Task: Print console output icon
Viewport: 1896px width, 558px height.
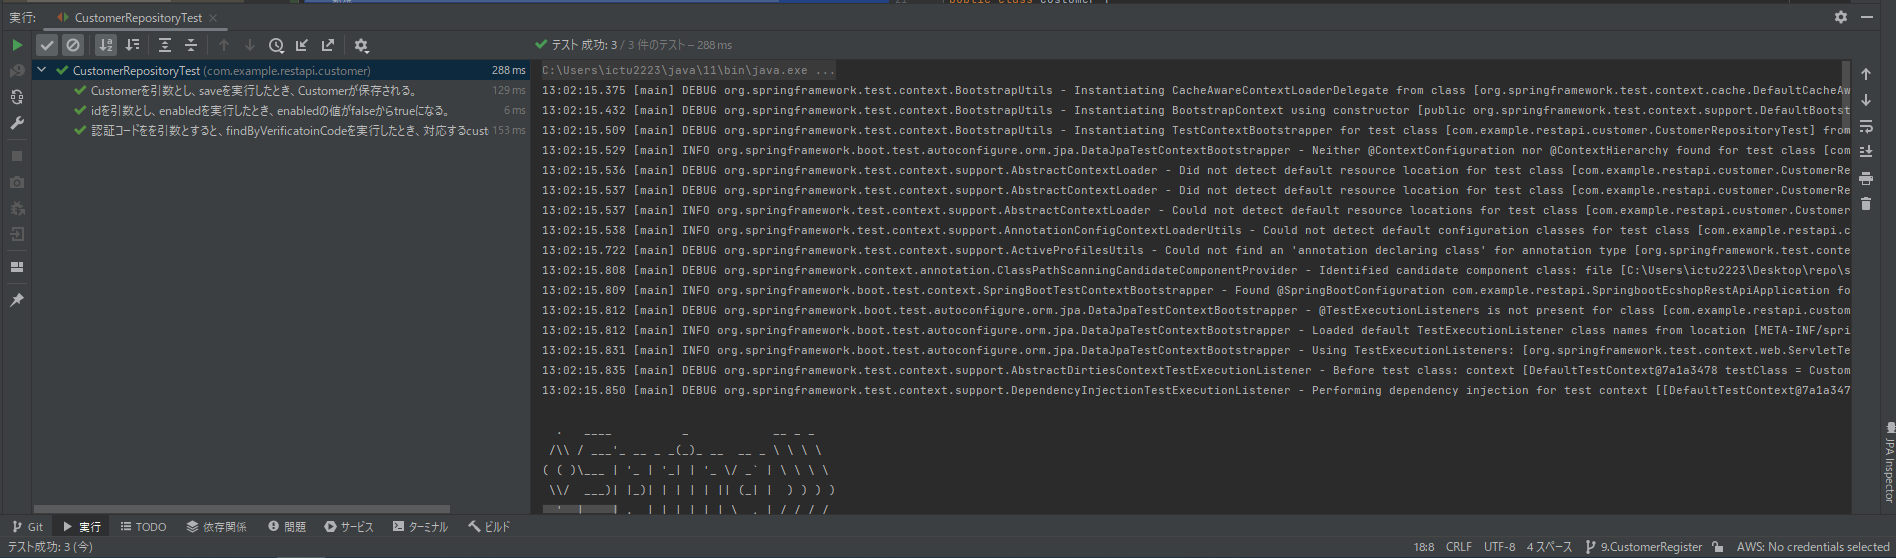Action: click(1866, 178)
